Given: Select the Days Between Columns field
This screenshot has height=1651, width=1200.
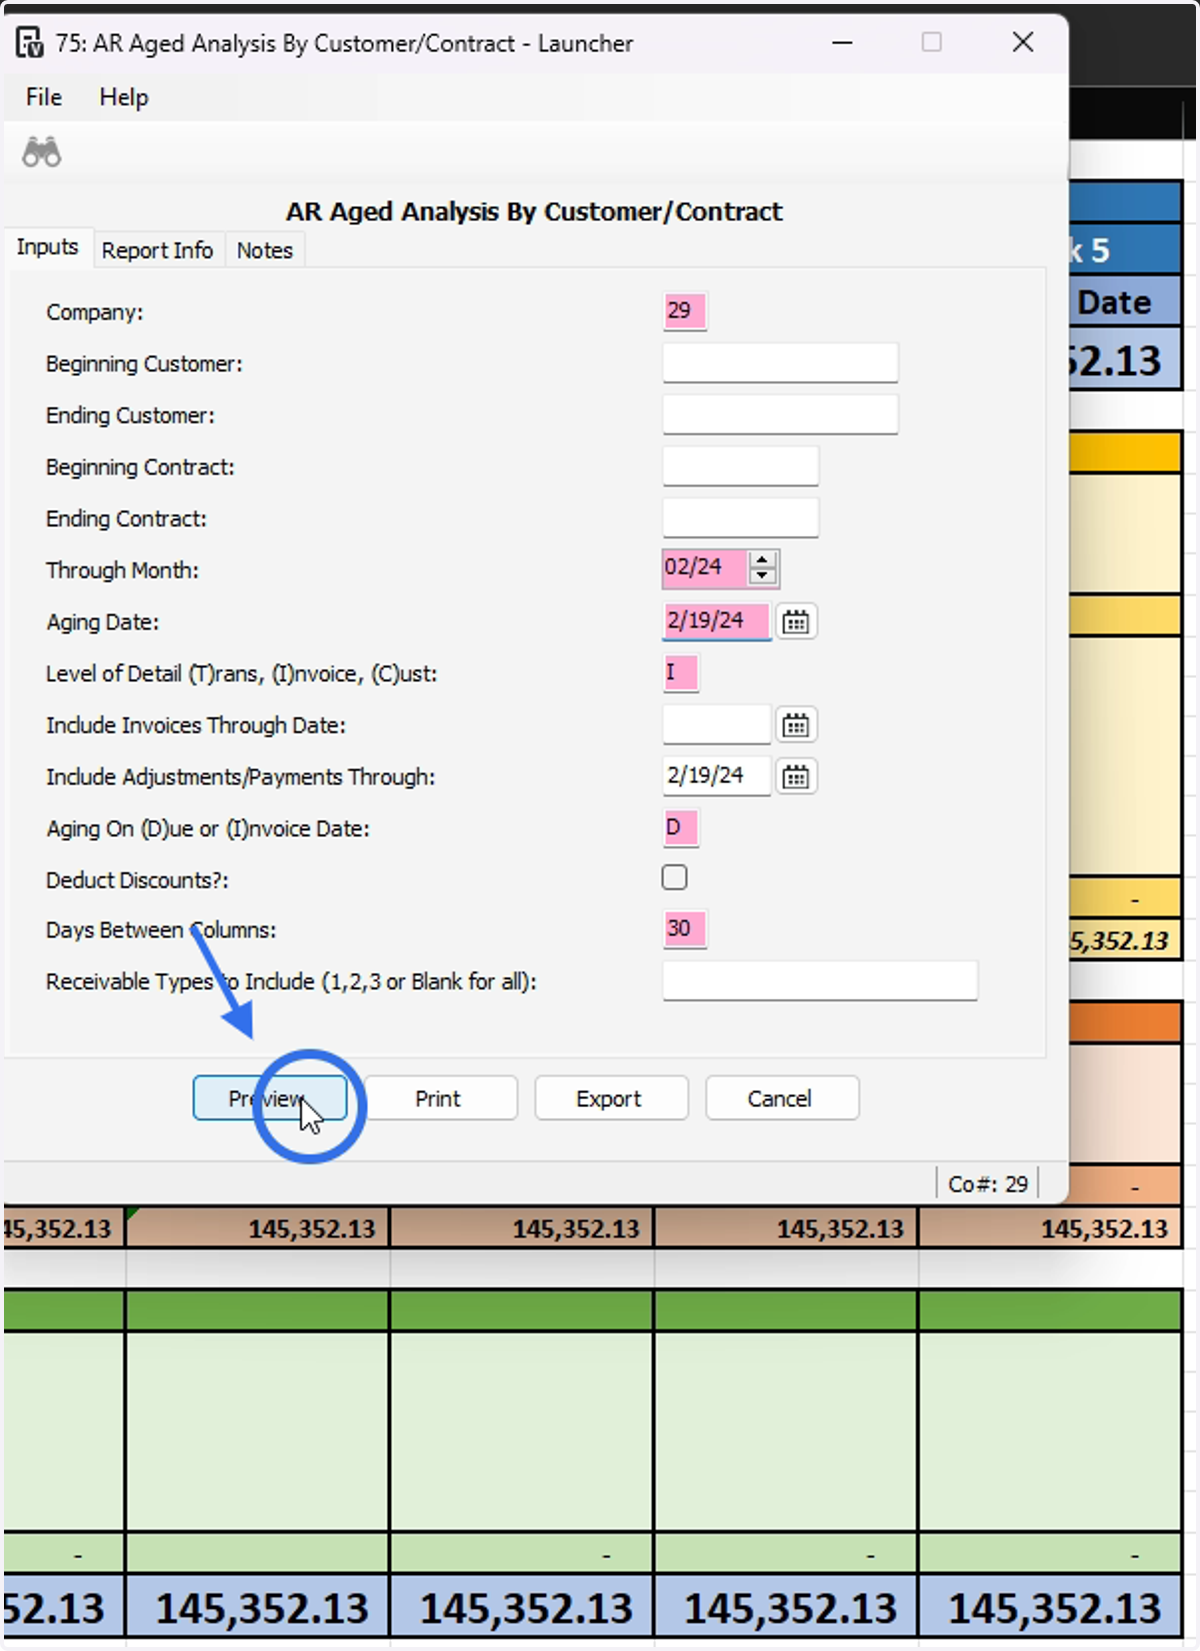Looking at the screenshot, I should (x=685, y=929).
